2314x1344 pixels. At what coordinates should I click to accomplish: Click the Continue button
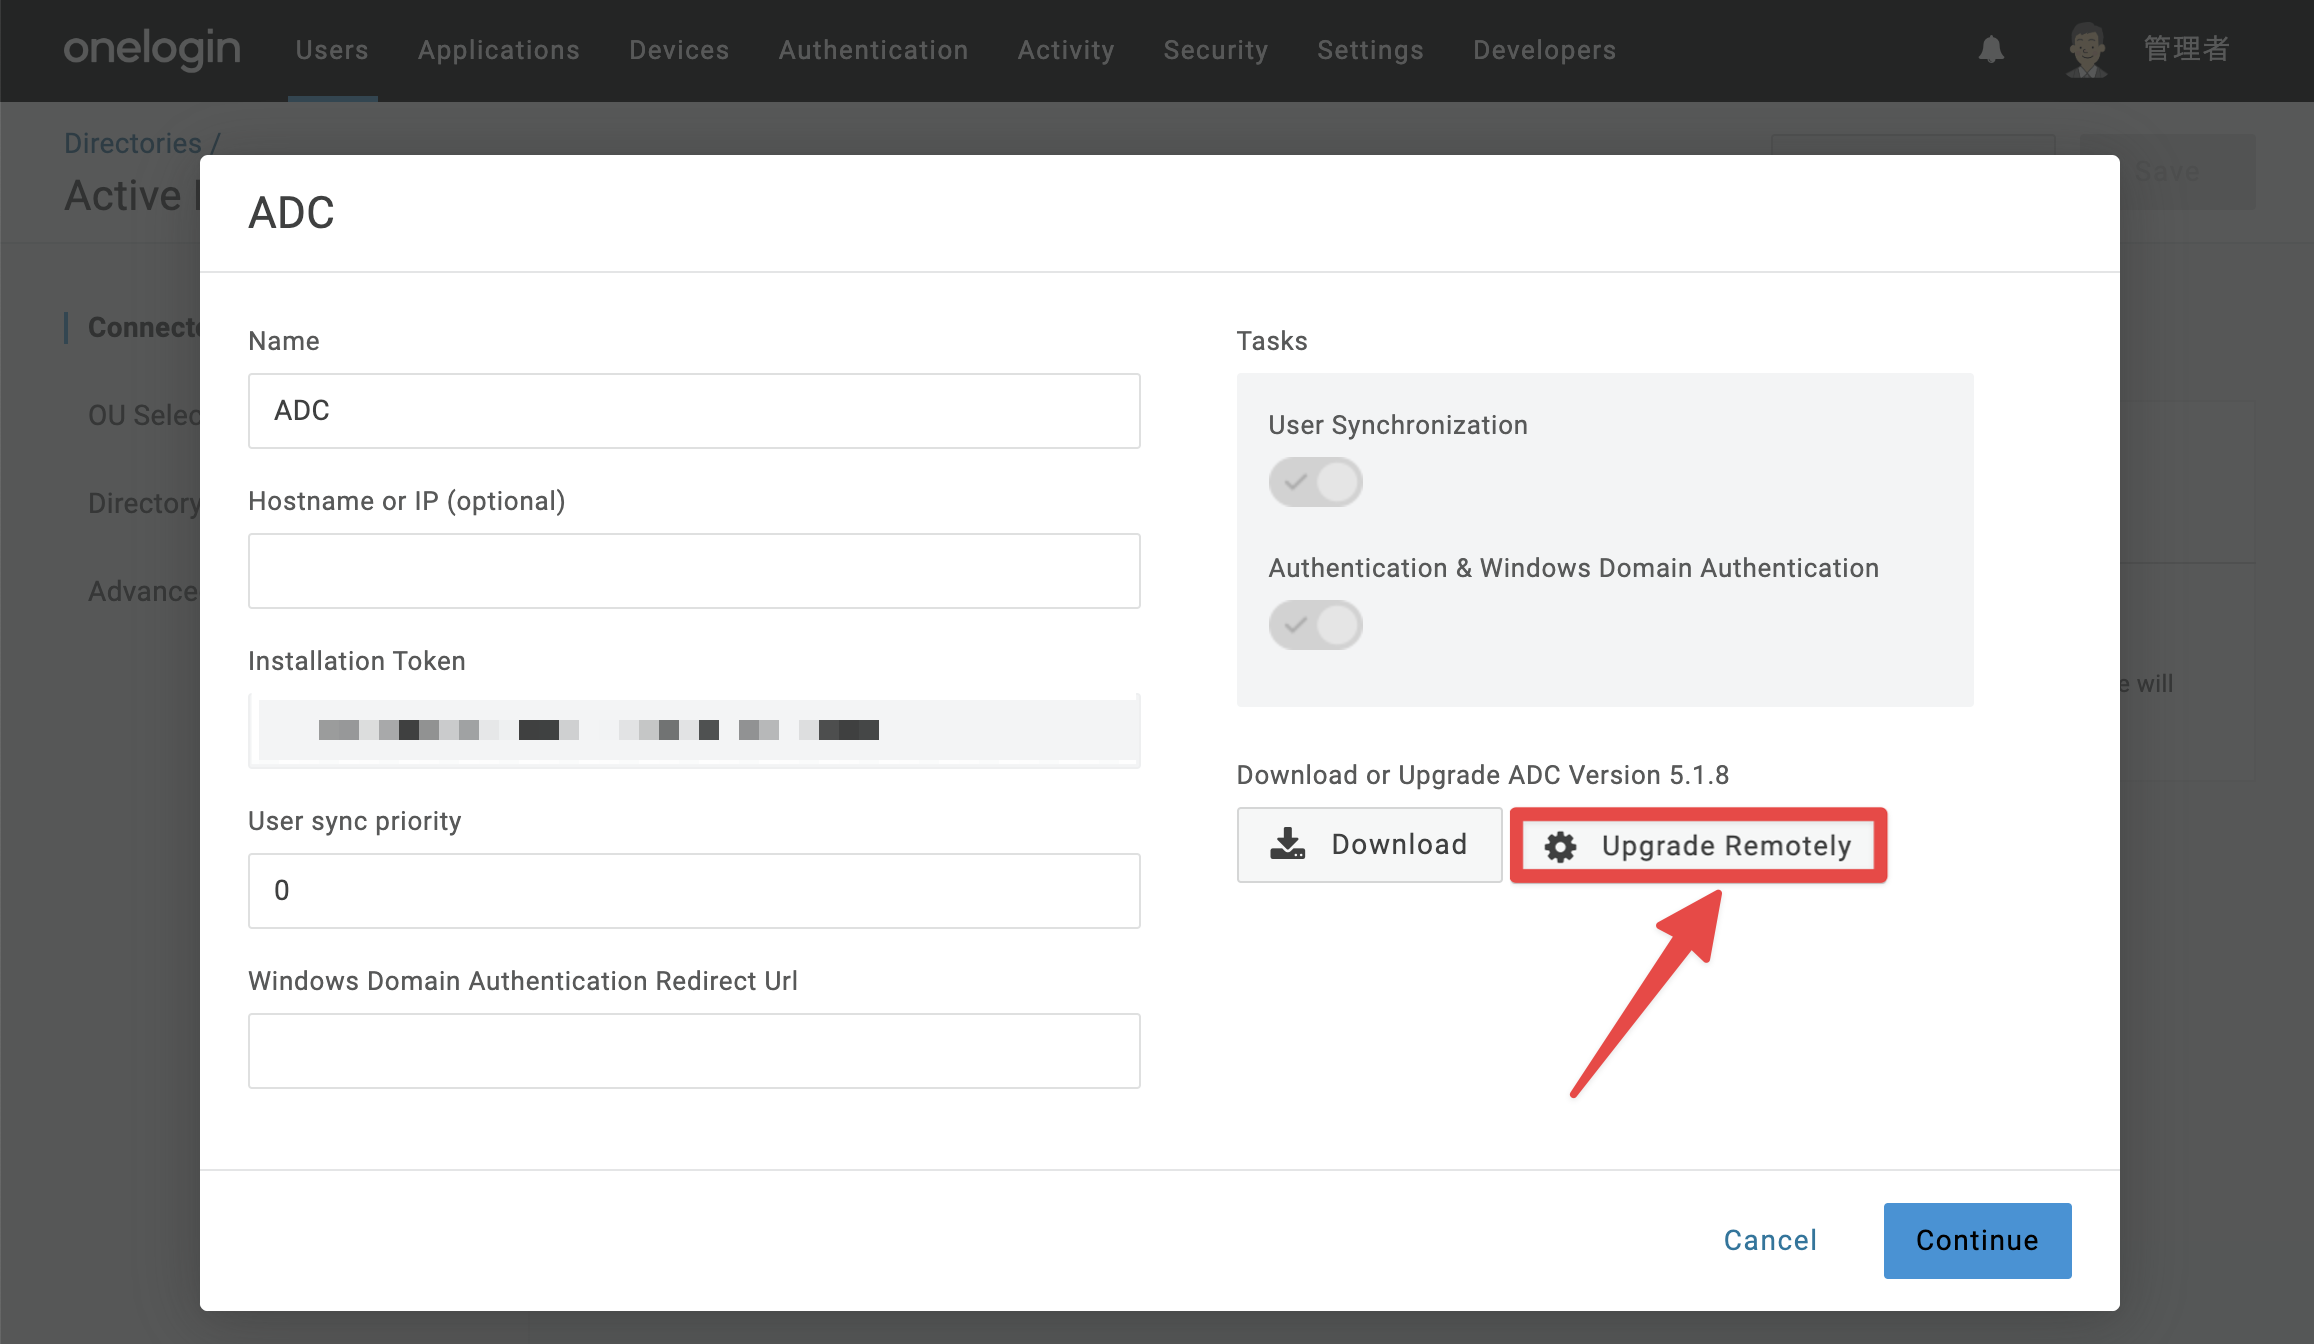coord(1977,1241)
